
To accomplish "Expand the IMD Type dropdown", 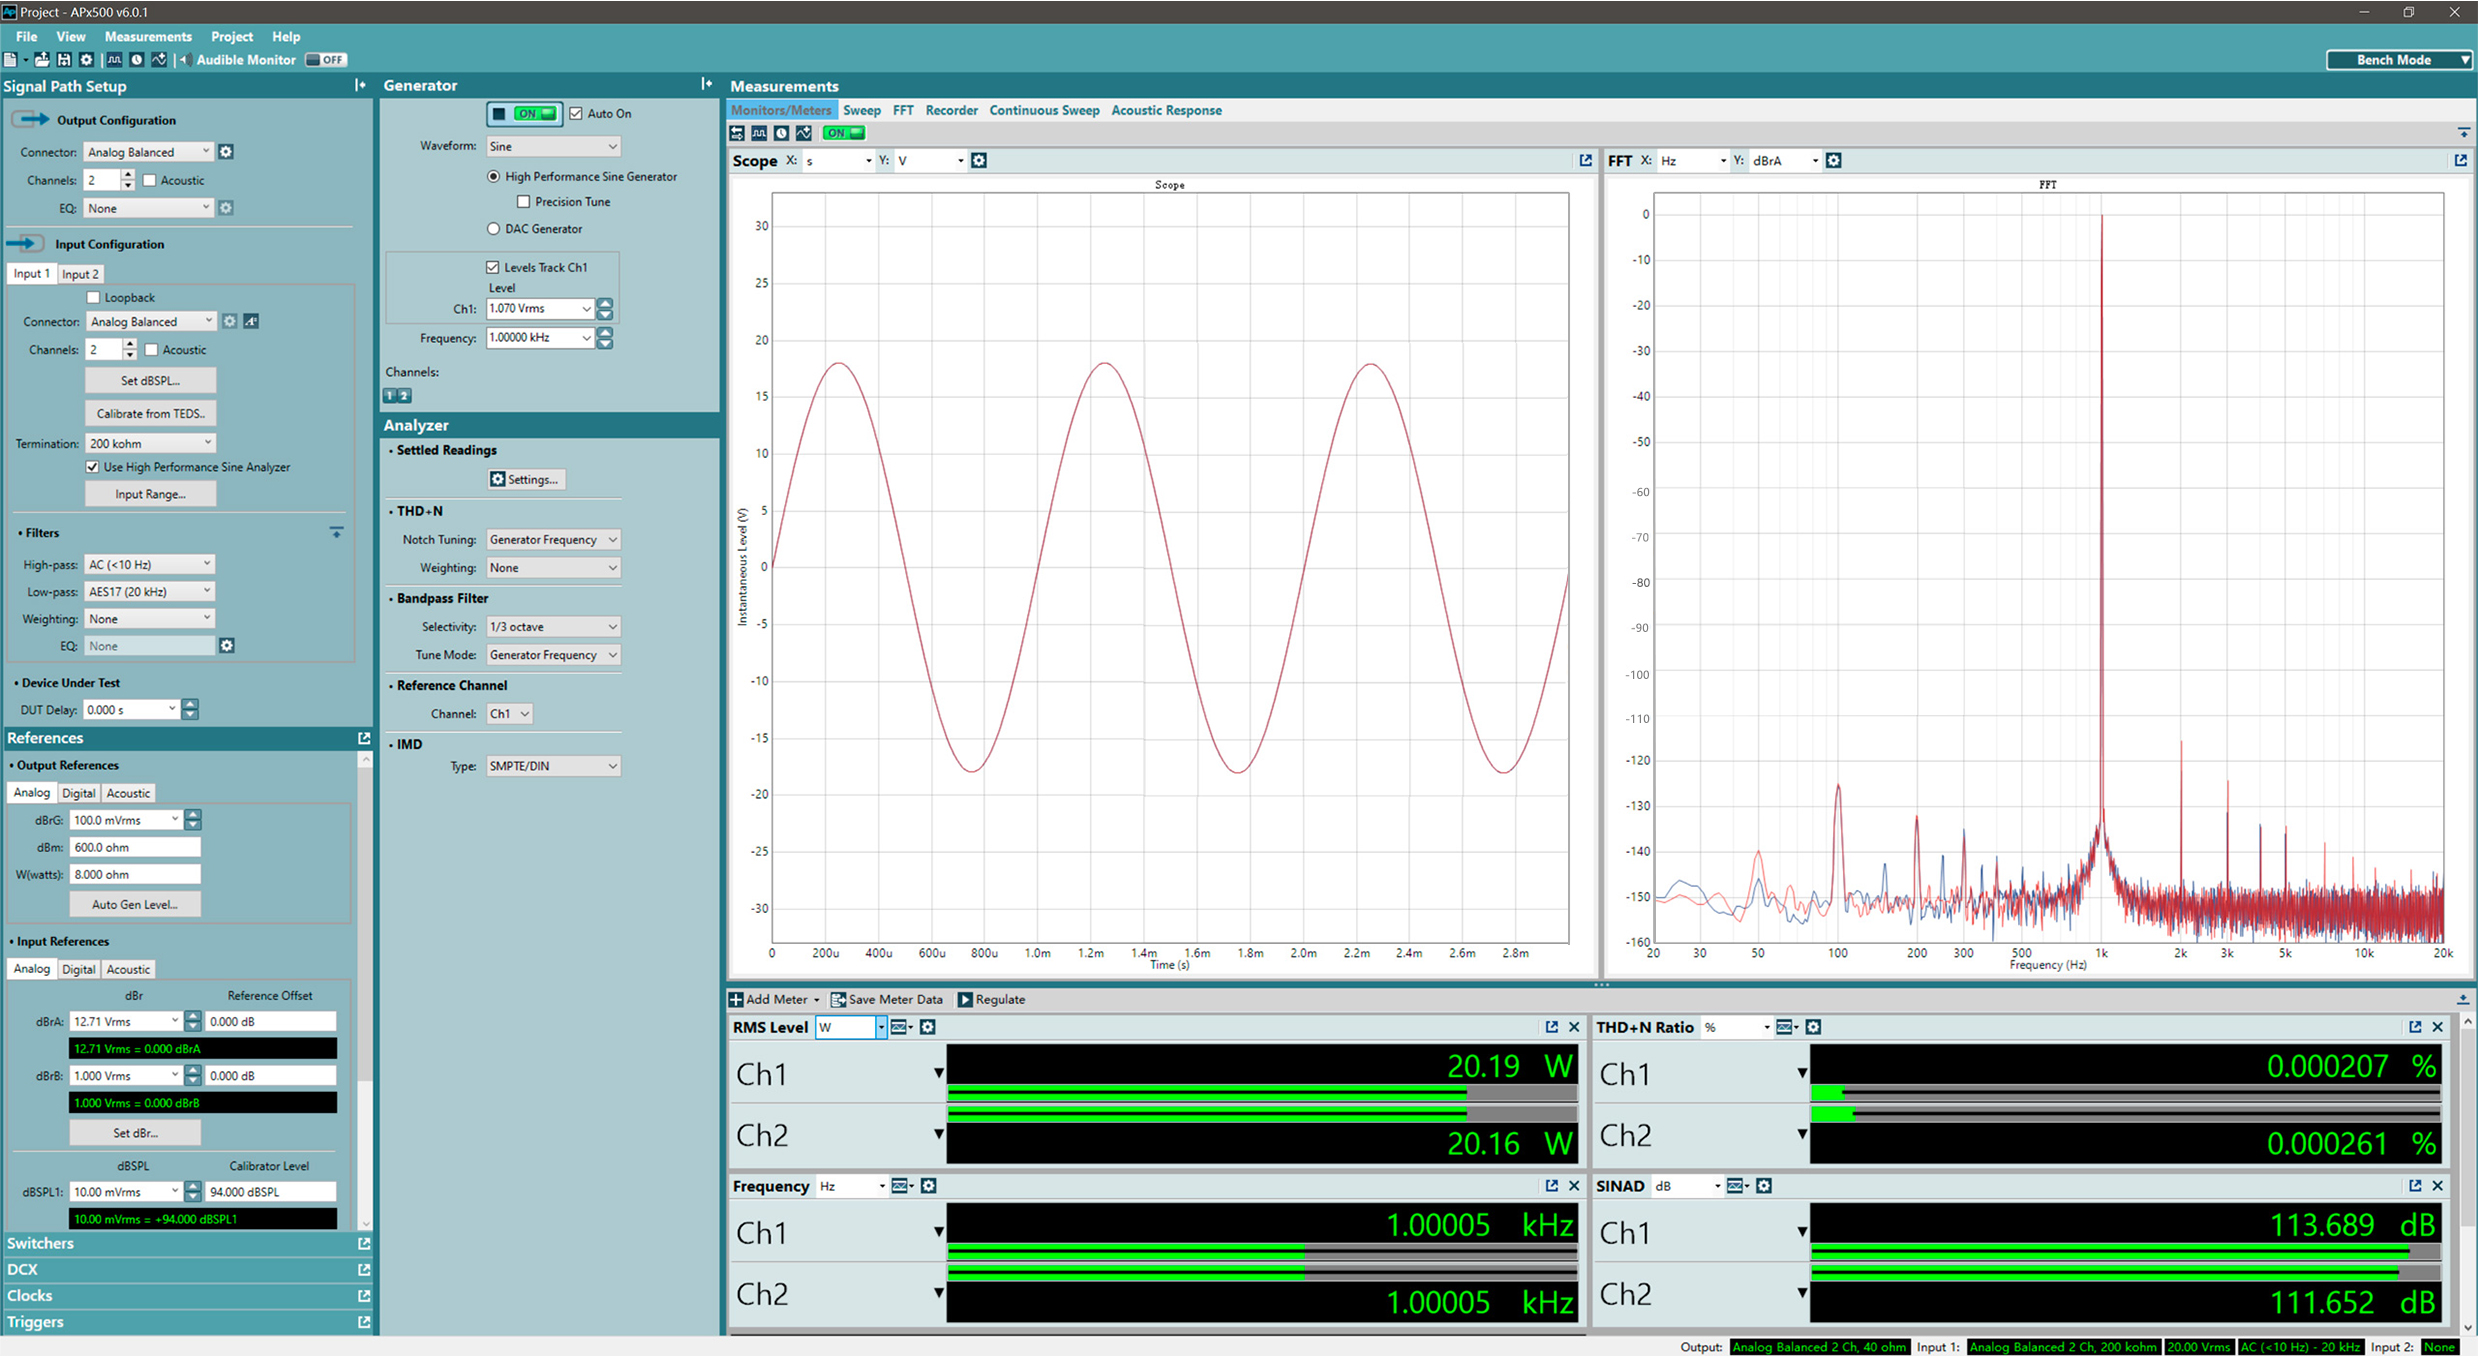I will click(553, 766).
